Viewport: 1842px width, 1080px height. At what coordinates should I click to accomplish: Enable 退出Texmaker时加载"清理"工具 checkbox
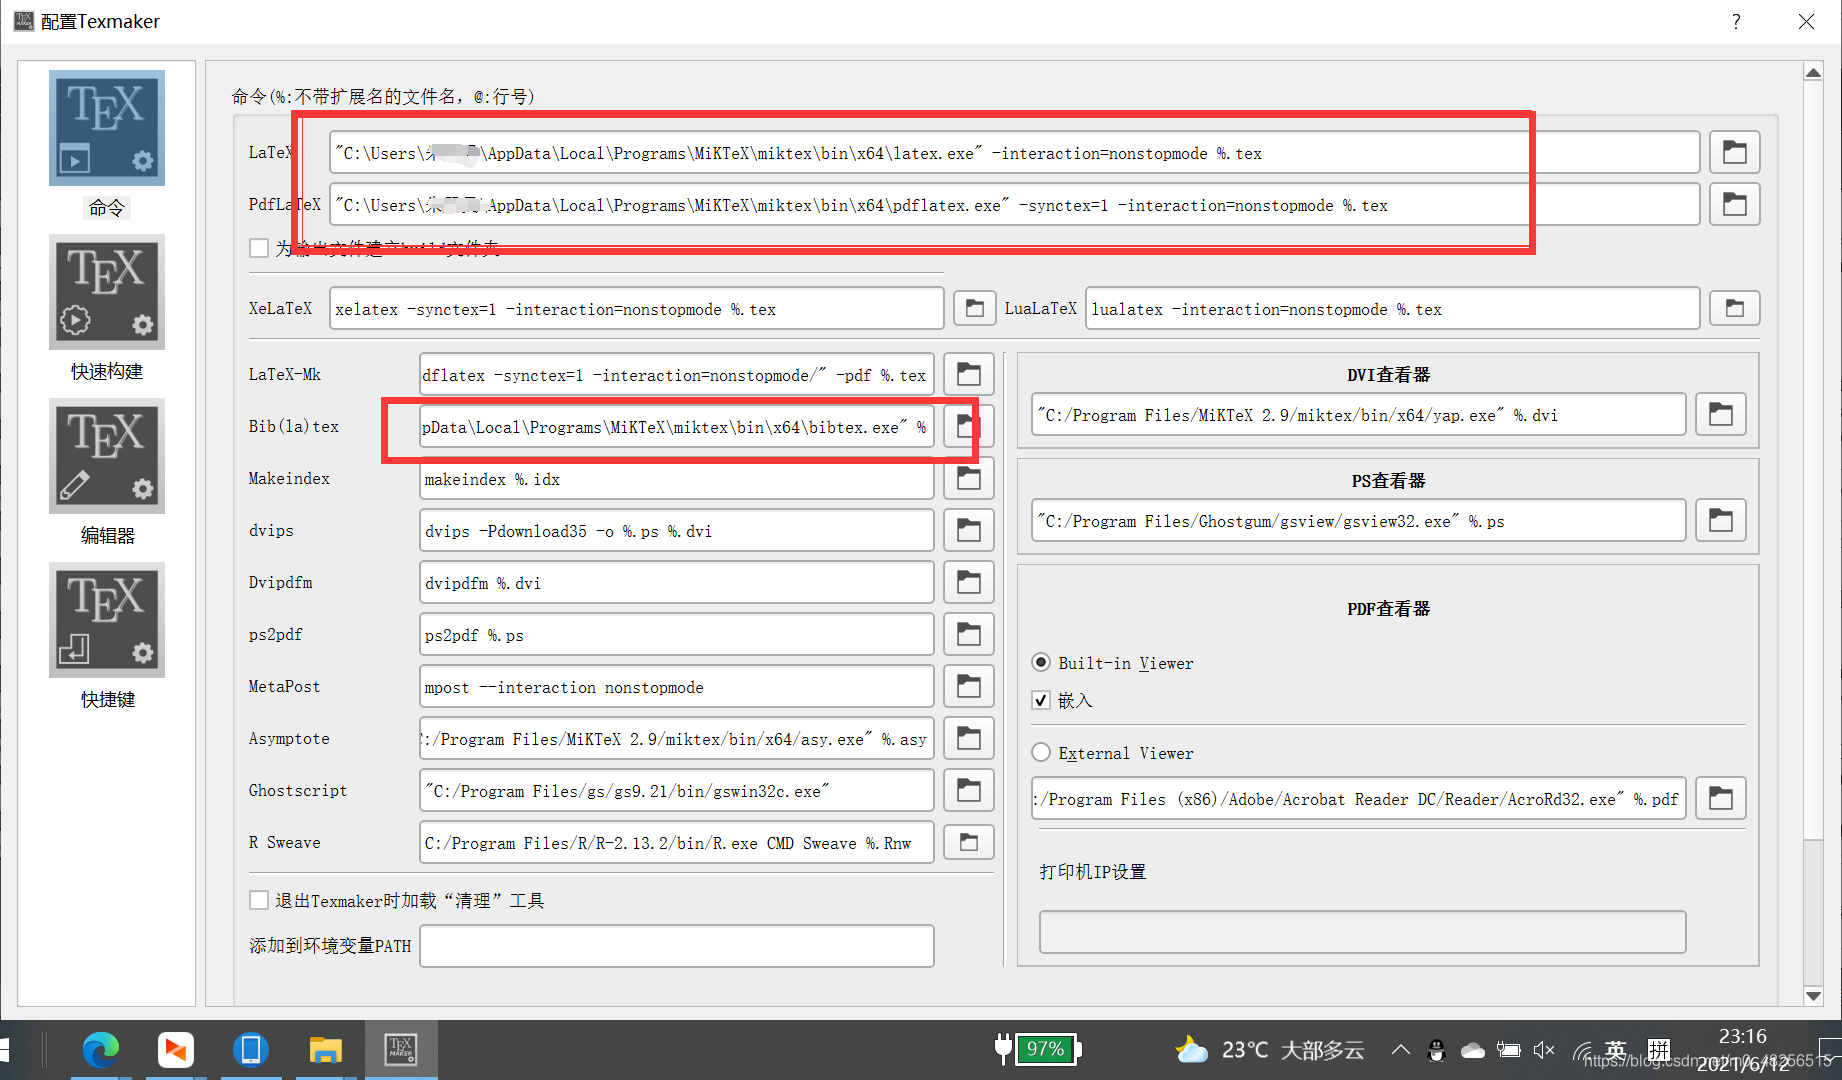click(x=259, y=900)
